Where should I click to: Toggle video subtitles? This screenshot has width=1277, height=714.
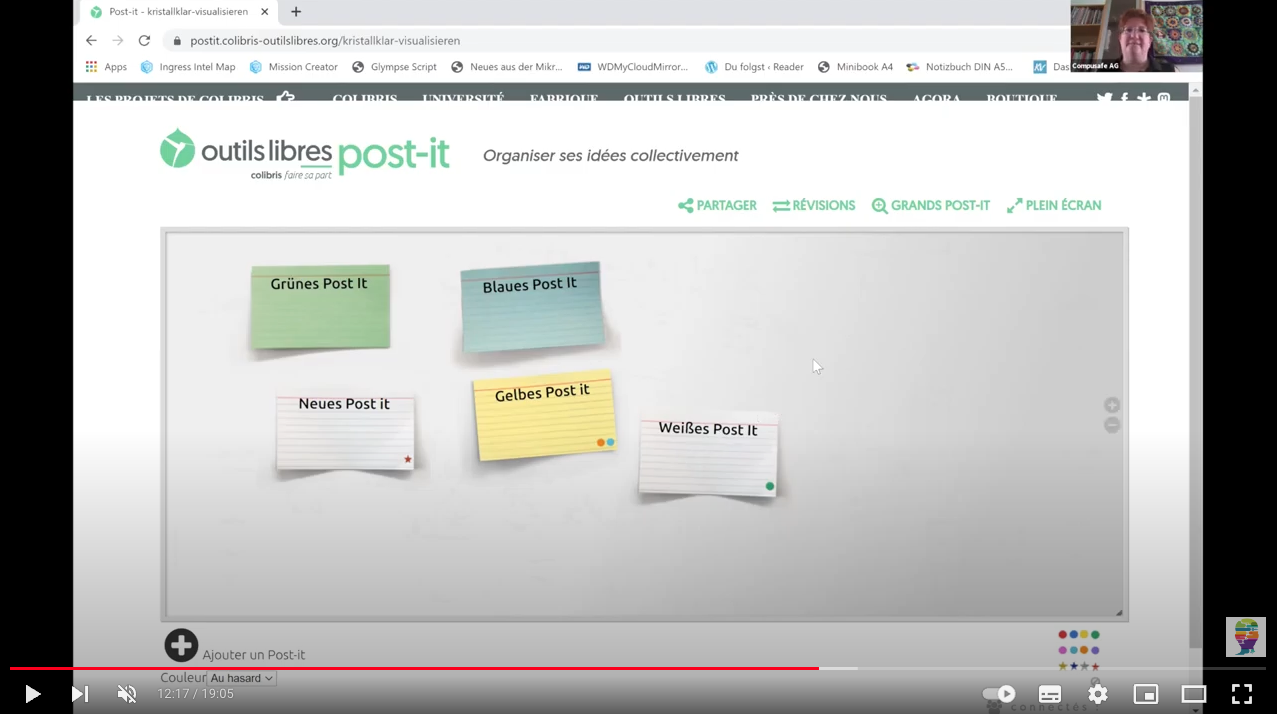click(1050, 693)
